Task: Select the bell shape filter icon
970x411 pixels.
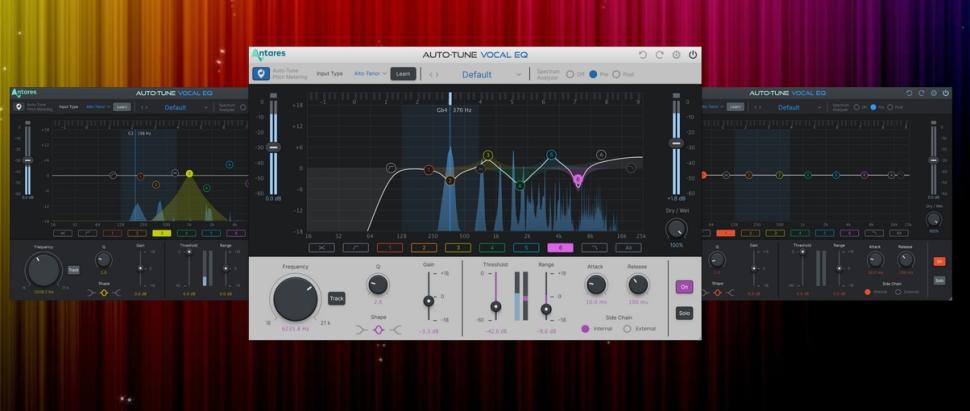Action: coord(378,328)
